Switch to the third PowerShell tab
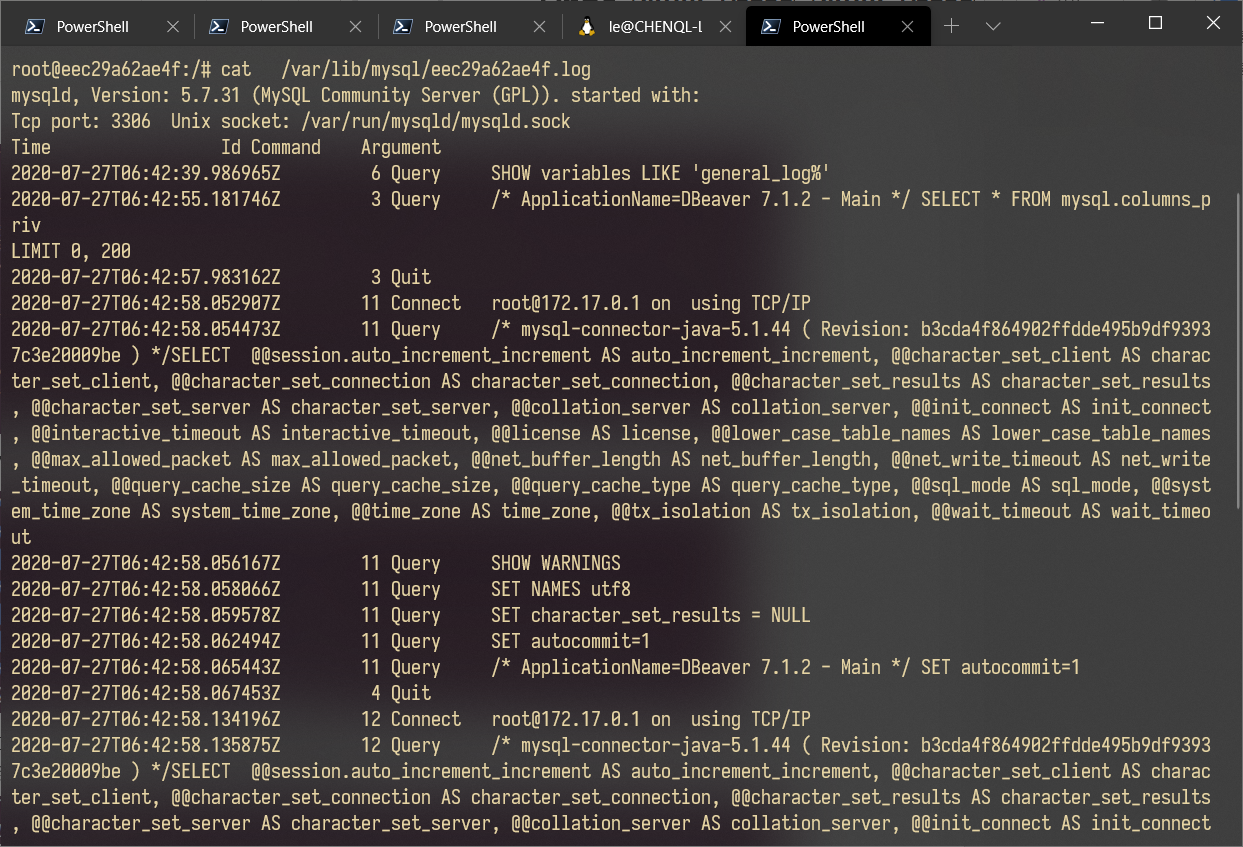The image size is (1243, 847). (460, 27)
